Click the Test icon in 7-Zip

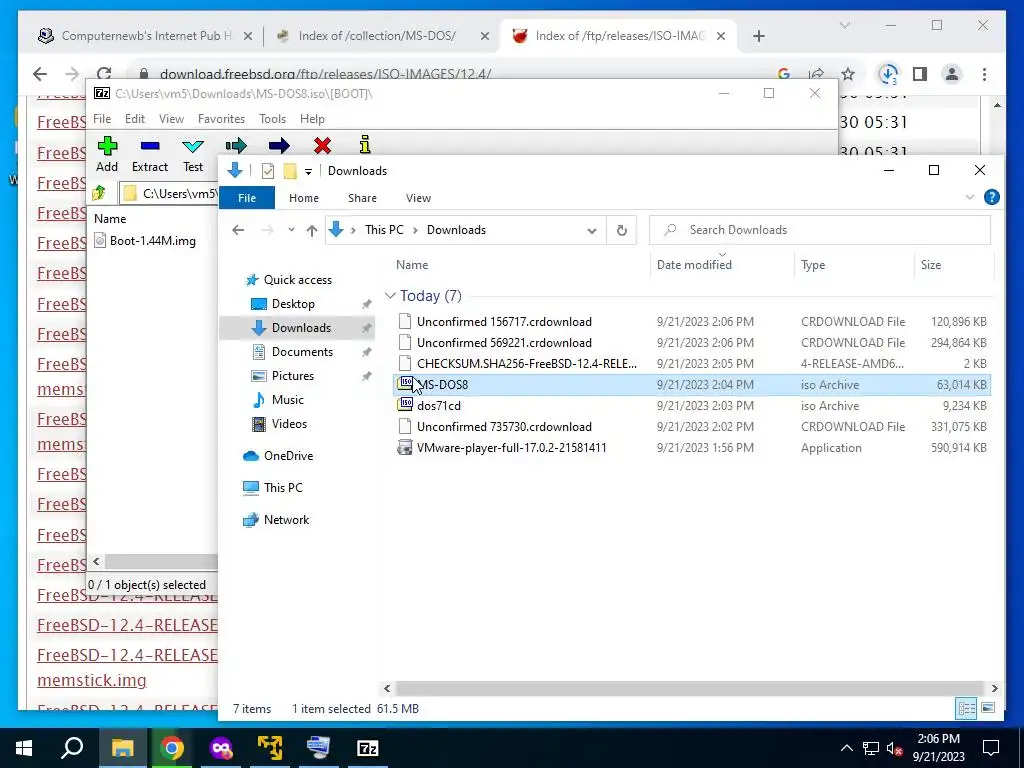193,146
